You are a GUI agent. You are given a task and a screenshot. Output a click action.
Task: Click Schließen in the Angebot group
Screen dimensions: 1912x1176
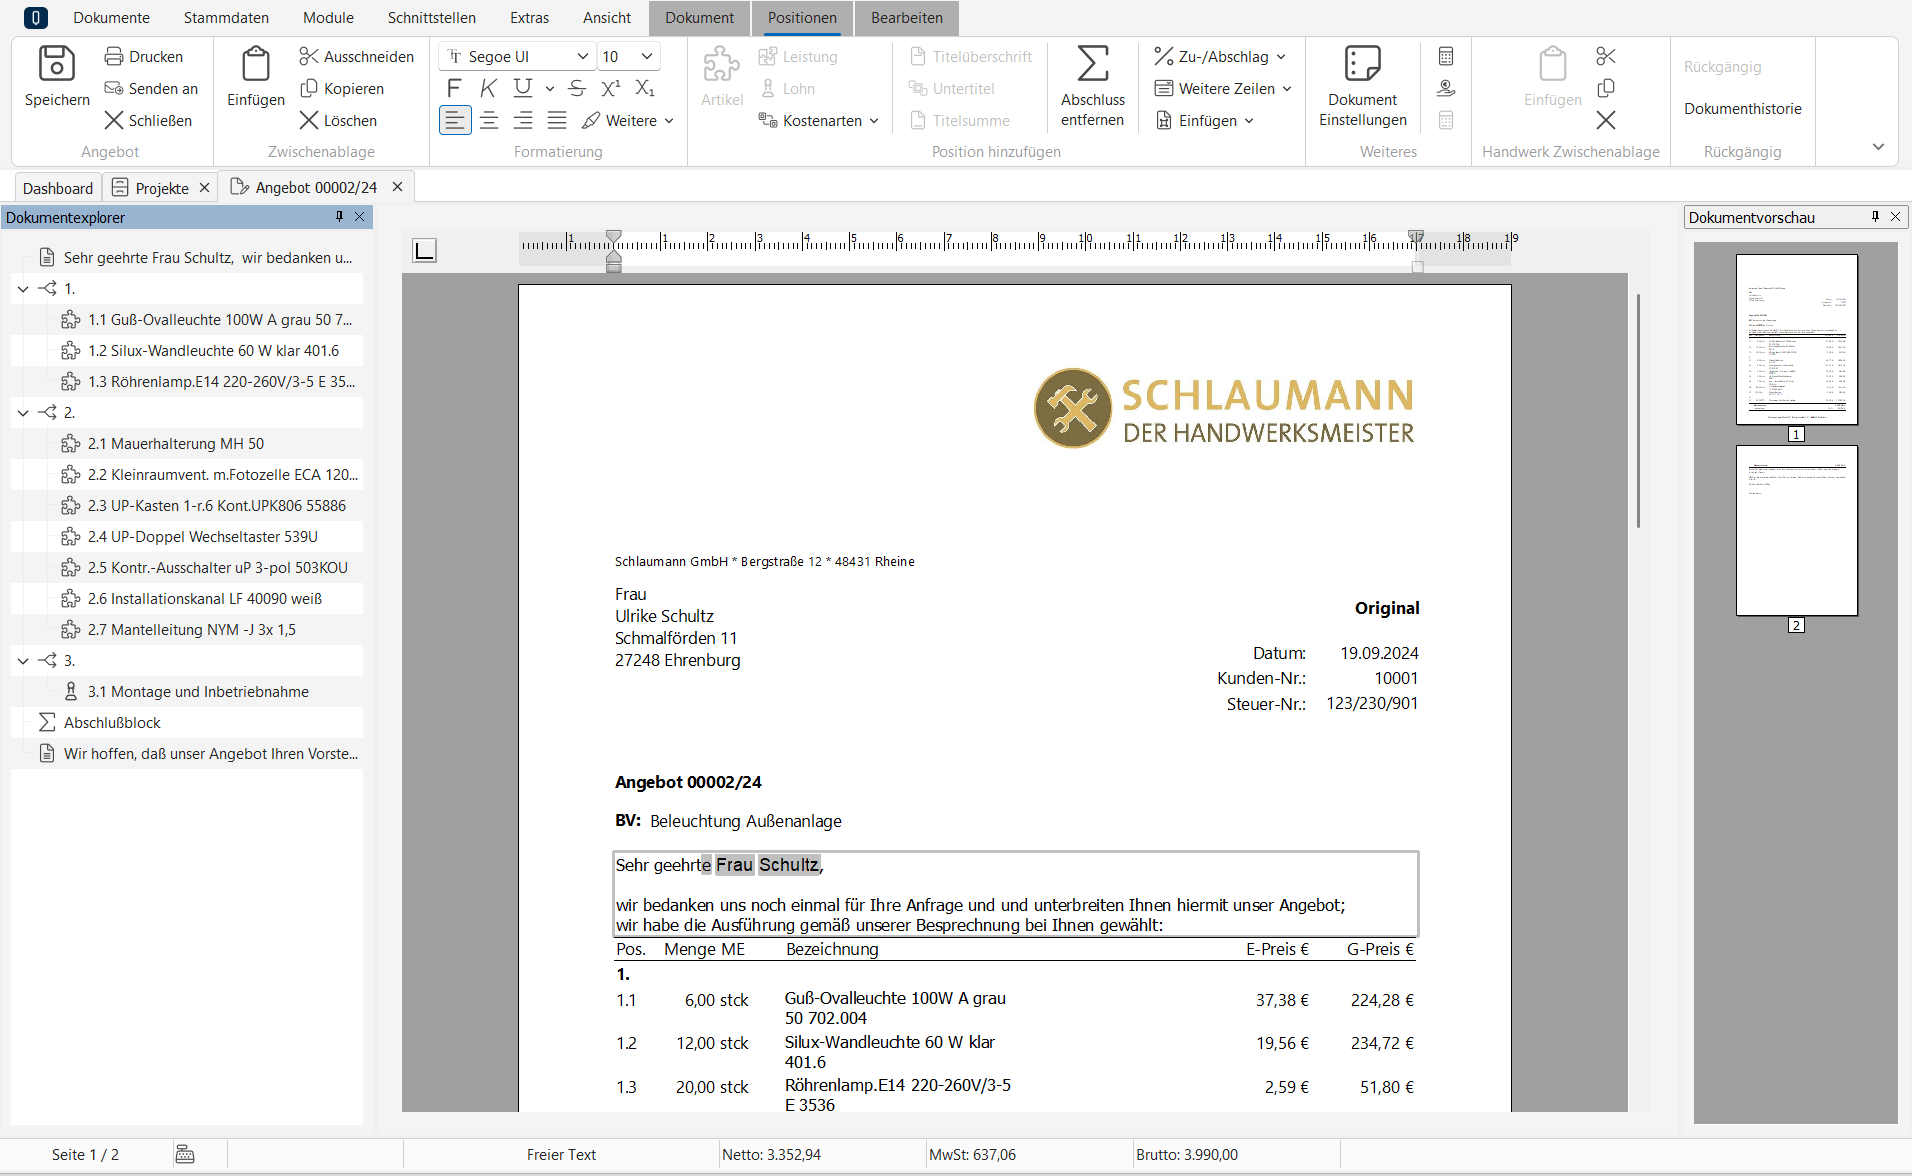click(148, 121)
